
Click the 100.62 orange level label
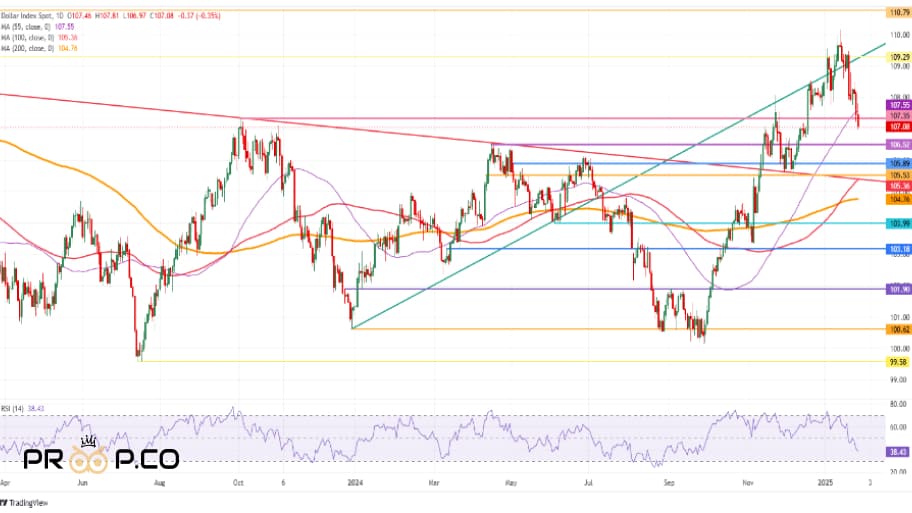tap(899, 330)
